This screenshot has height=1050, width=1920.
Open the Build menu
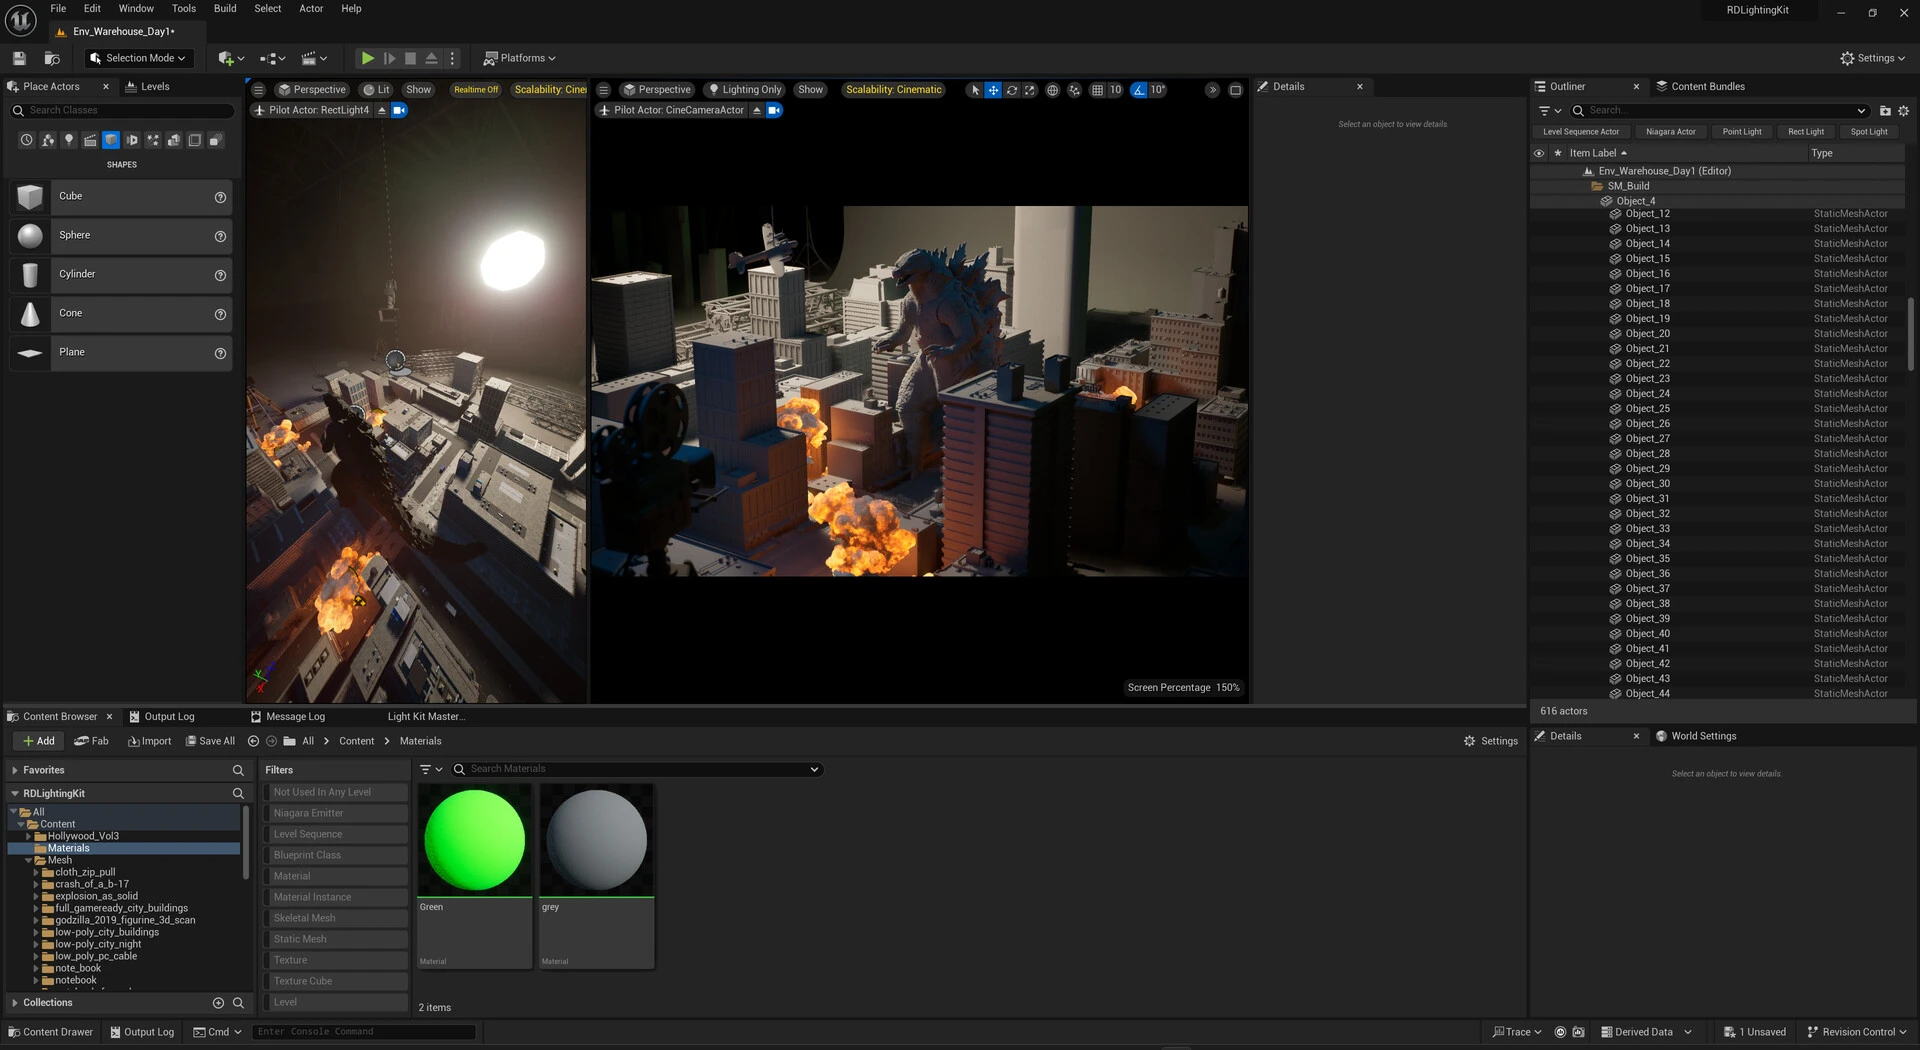coord(225,8)
